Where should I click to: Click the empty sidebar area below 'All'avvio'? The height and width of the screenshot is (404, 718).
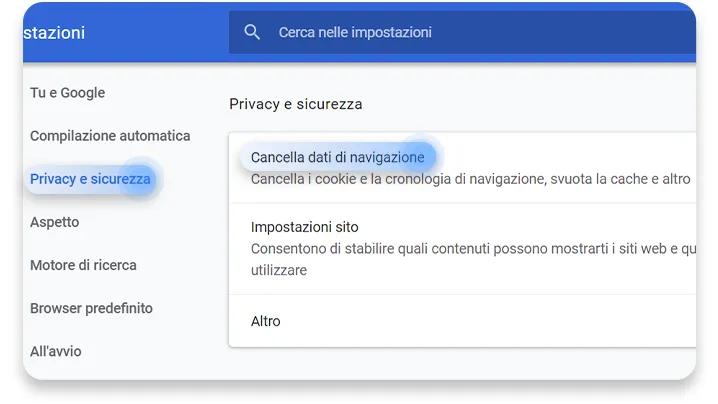(119, 370)
